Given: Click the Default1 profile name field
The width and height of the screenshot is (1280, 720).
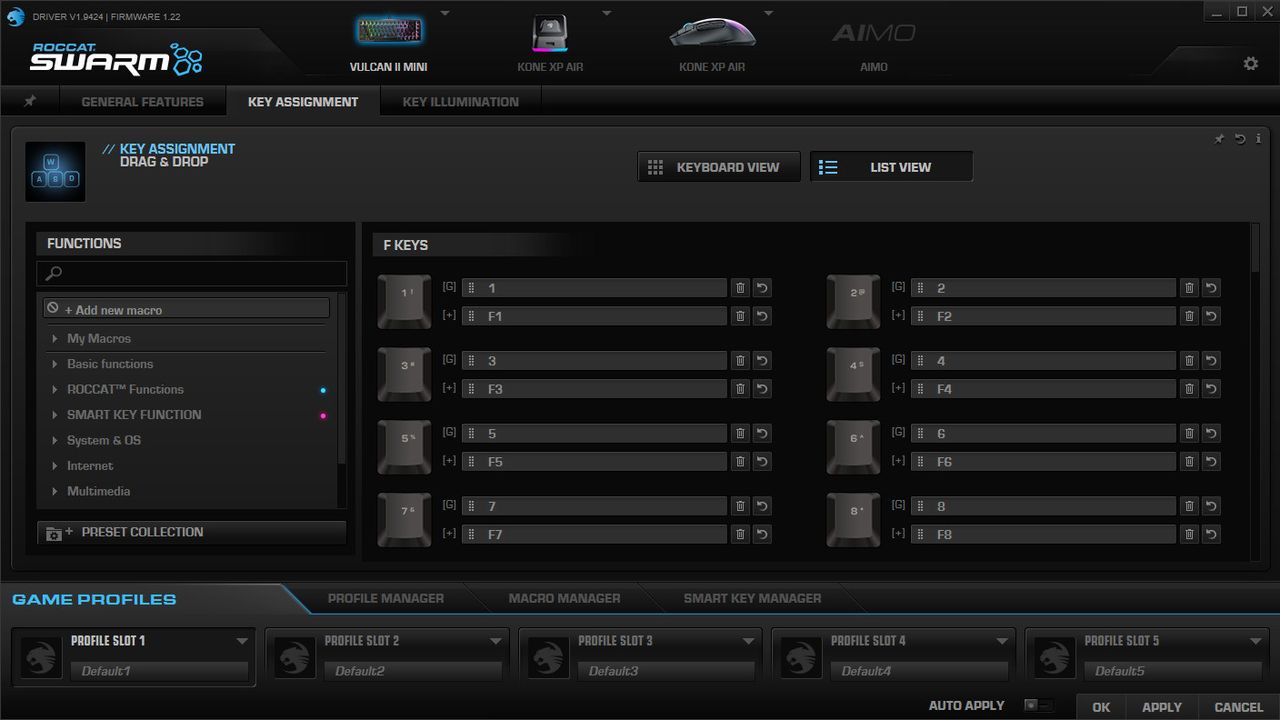Looking at the screenshot, I should pos(160,671).
